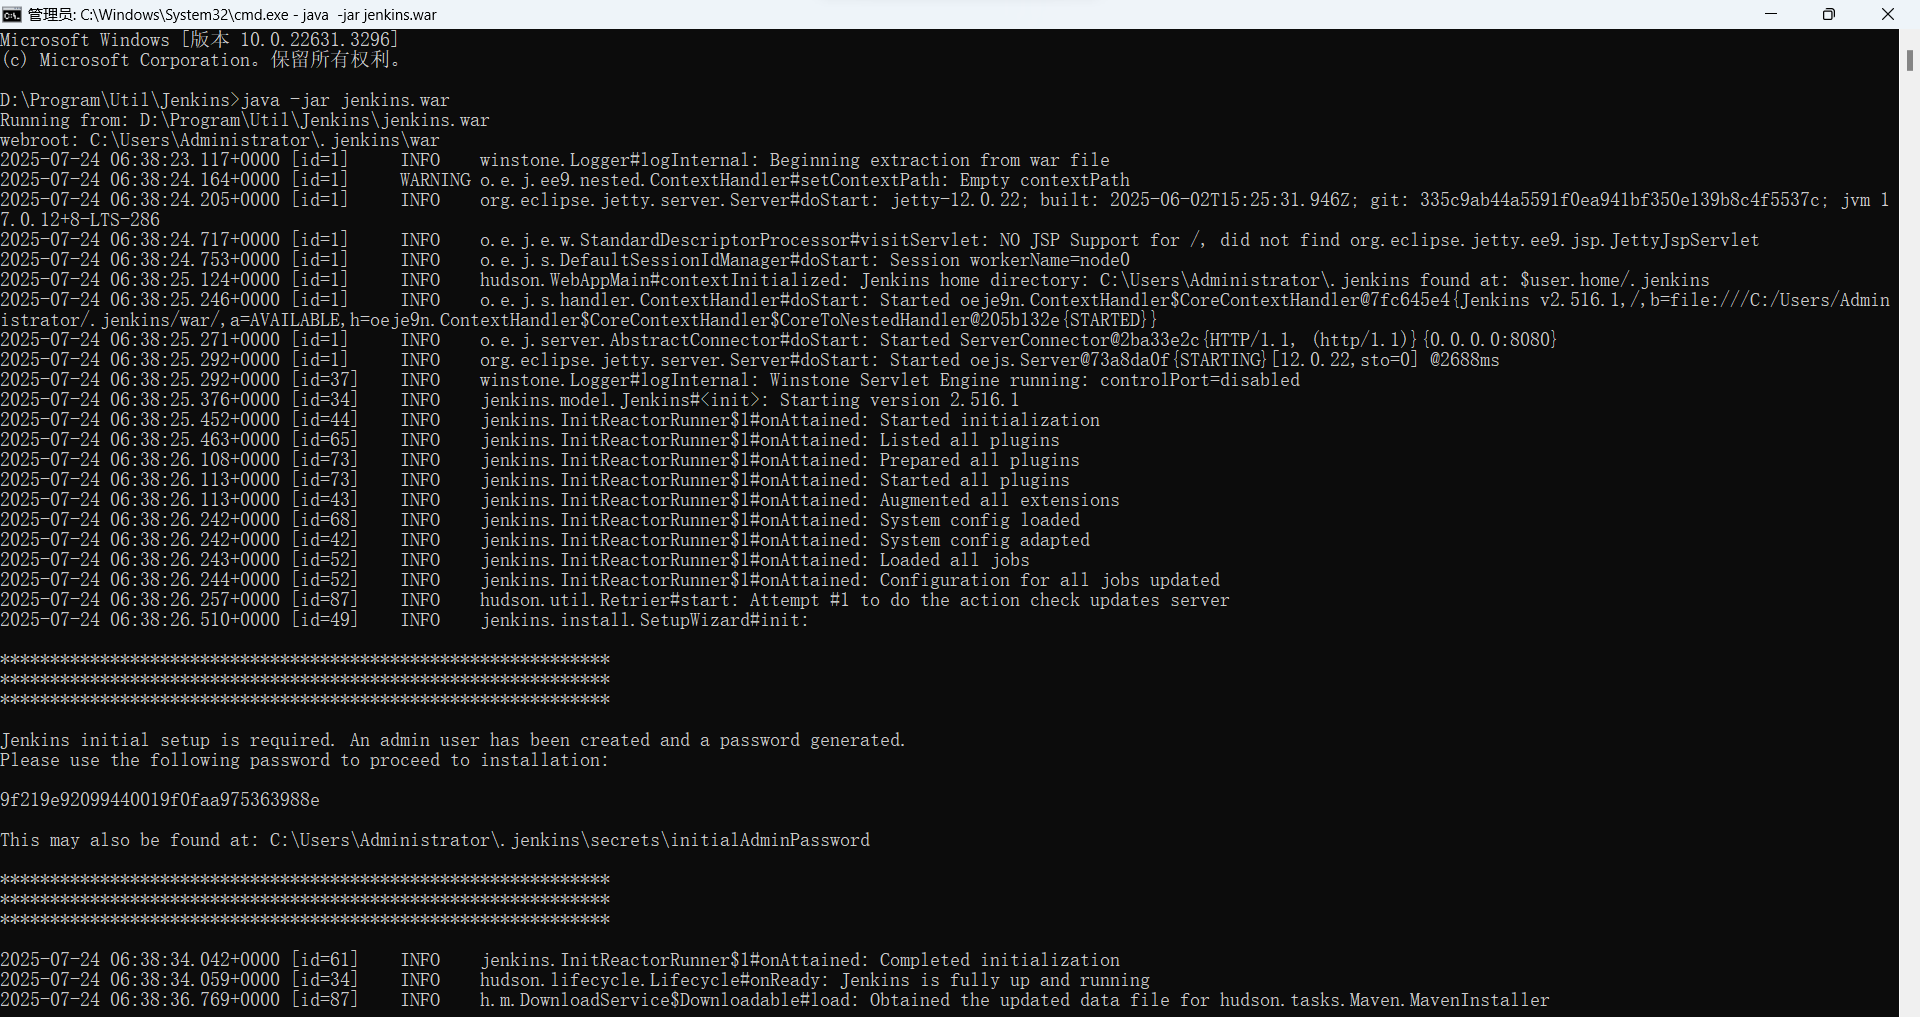Click the 'Started all plugins' log line

point(535,480)
